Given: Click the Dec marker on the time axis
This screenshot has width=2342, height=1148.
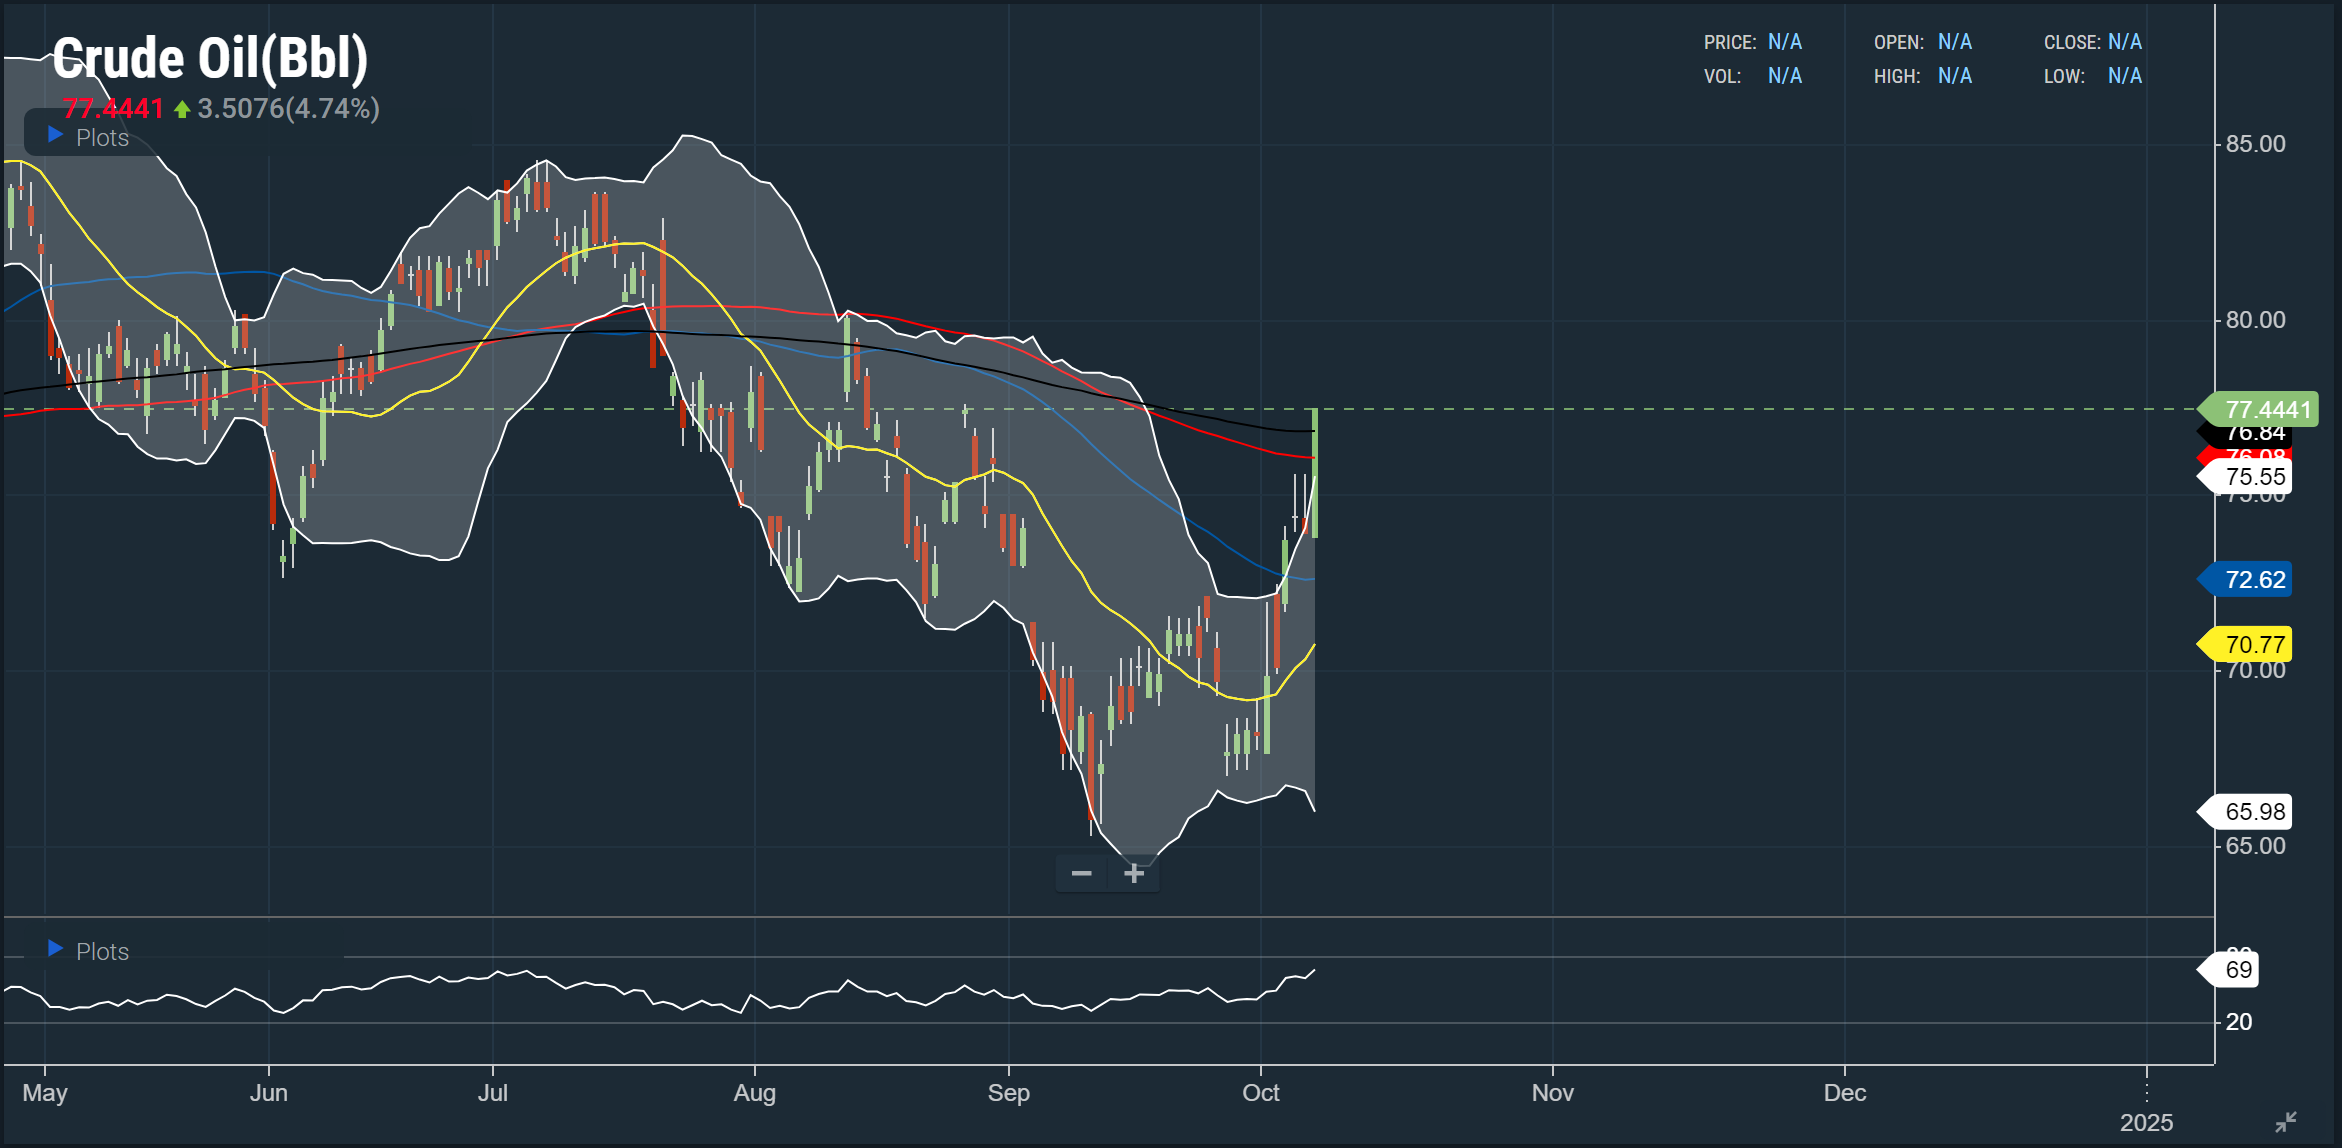Looking at the screenshot, I should coord(1844,1092).
